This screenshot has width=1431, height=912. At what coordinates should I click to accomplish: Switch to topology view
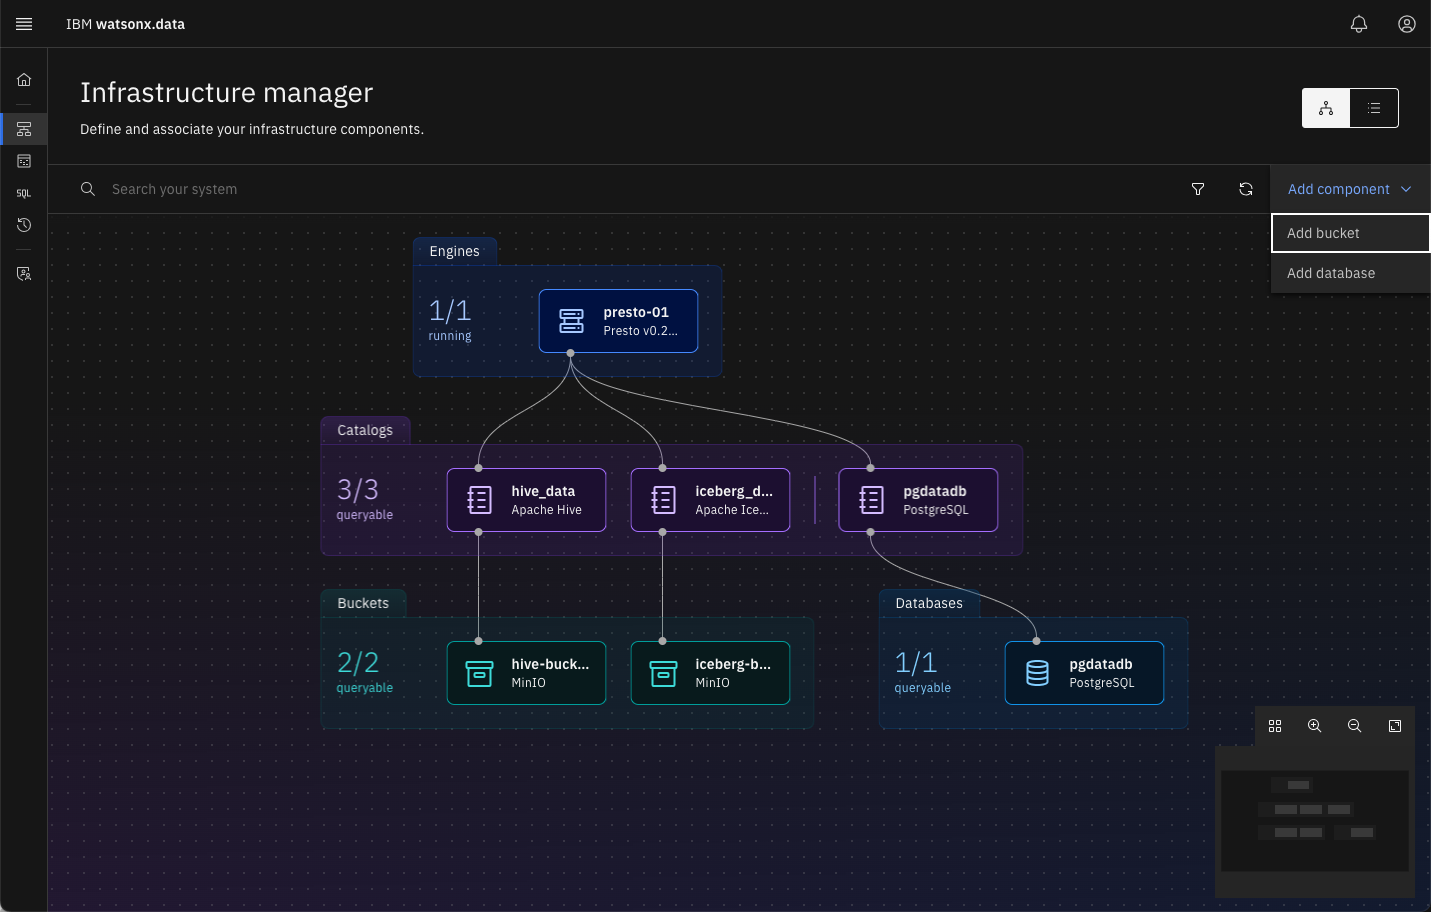pos(1326,108)
